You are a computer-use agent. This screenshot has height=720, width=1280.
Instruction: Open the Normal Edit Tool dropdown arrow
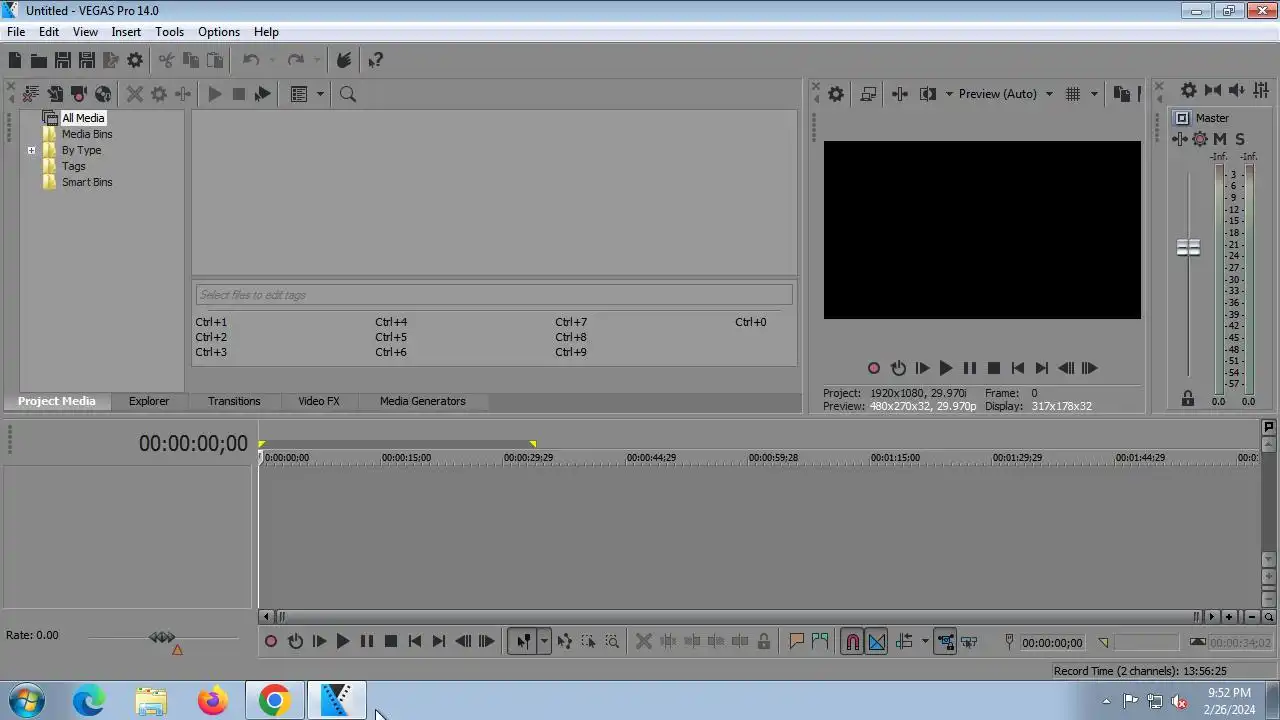pos(544,642)
